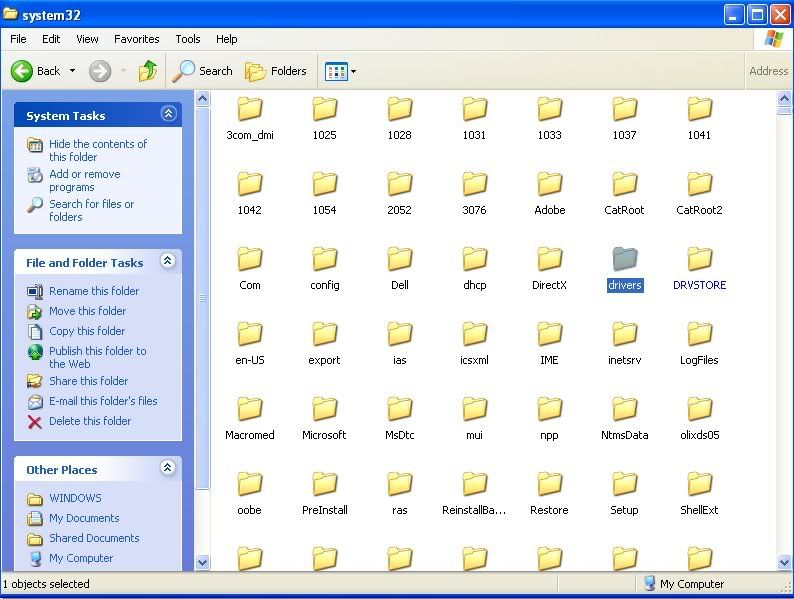Viewport: 794px width, 599px height.
Task: Select the drivers folder icon
Action: point(625,259)
